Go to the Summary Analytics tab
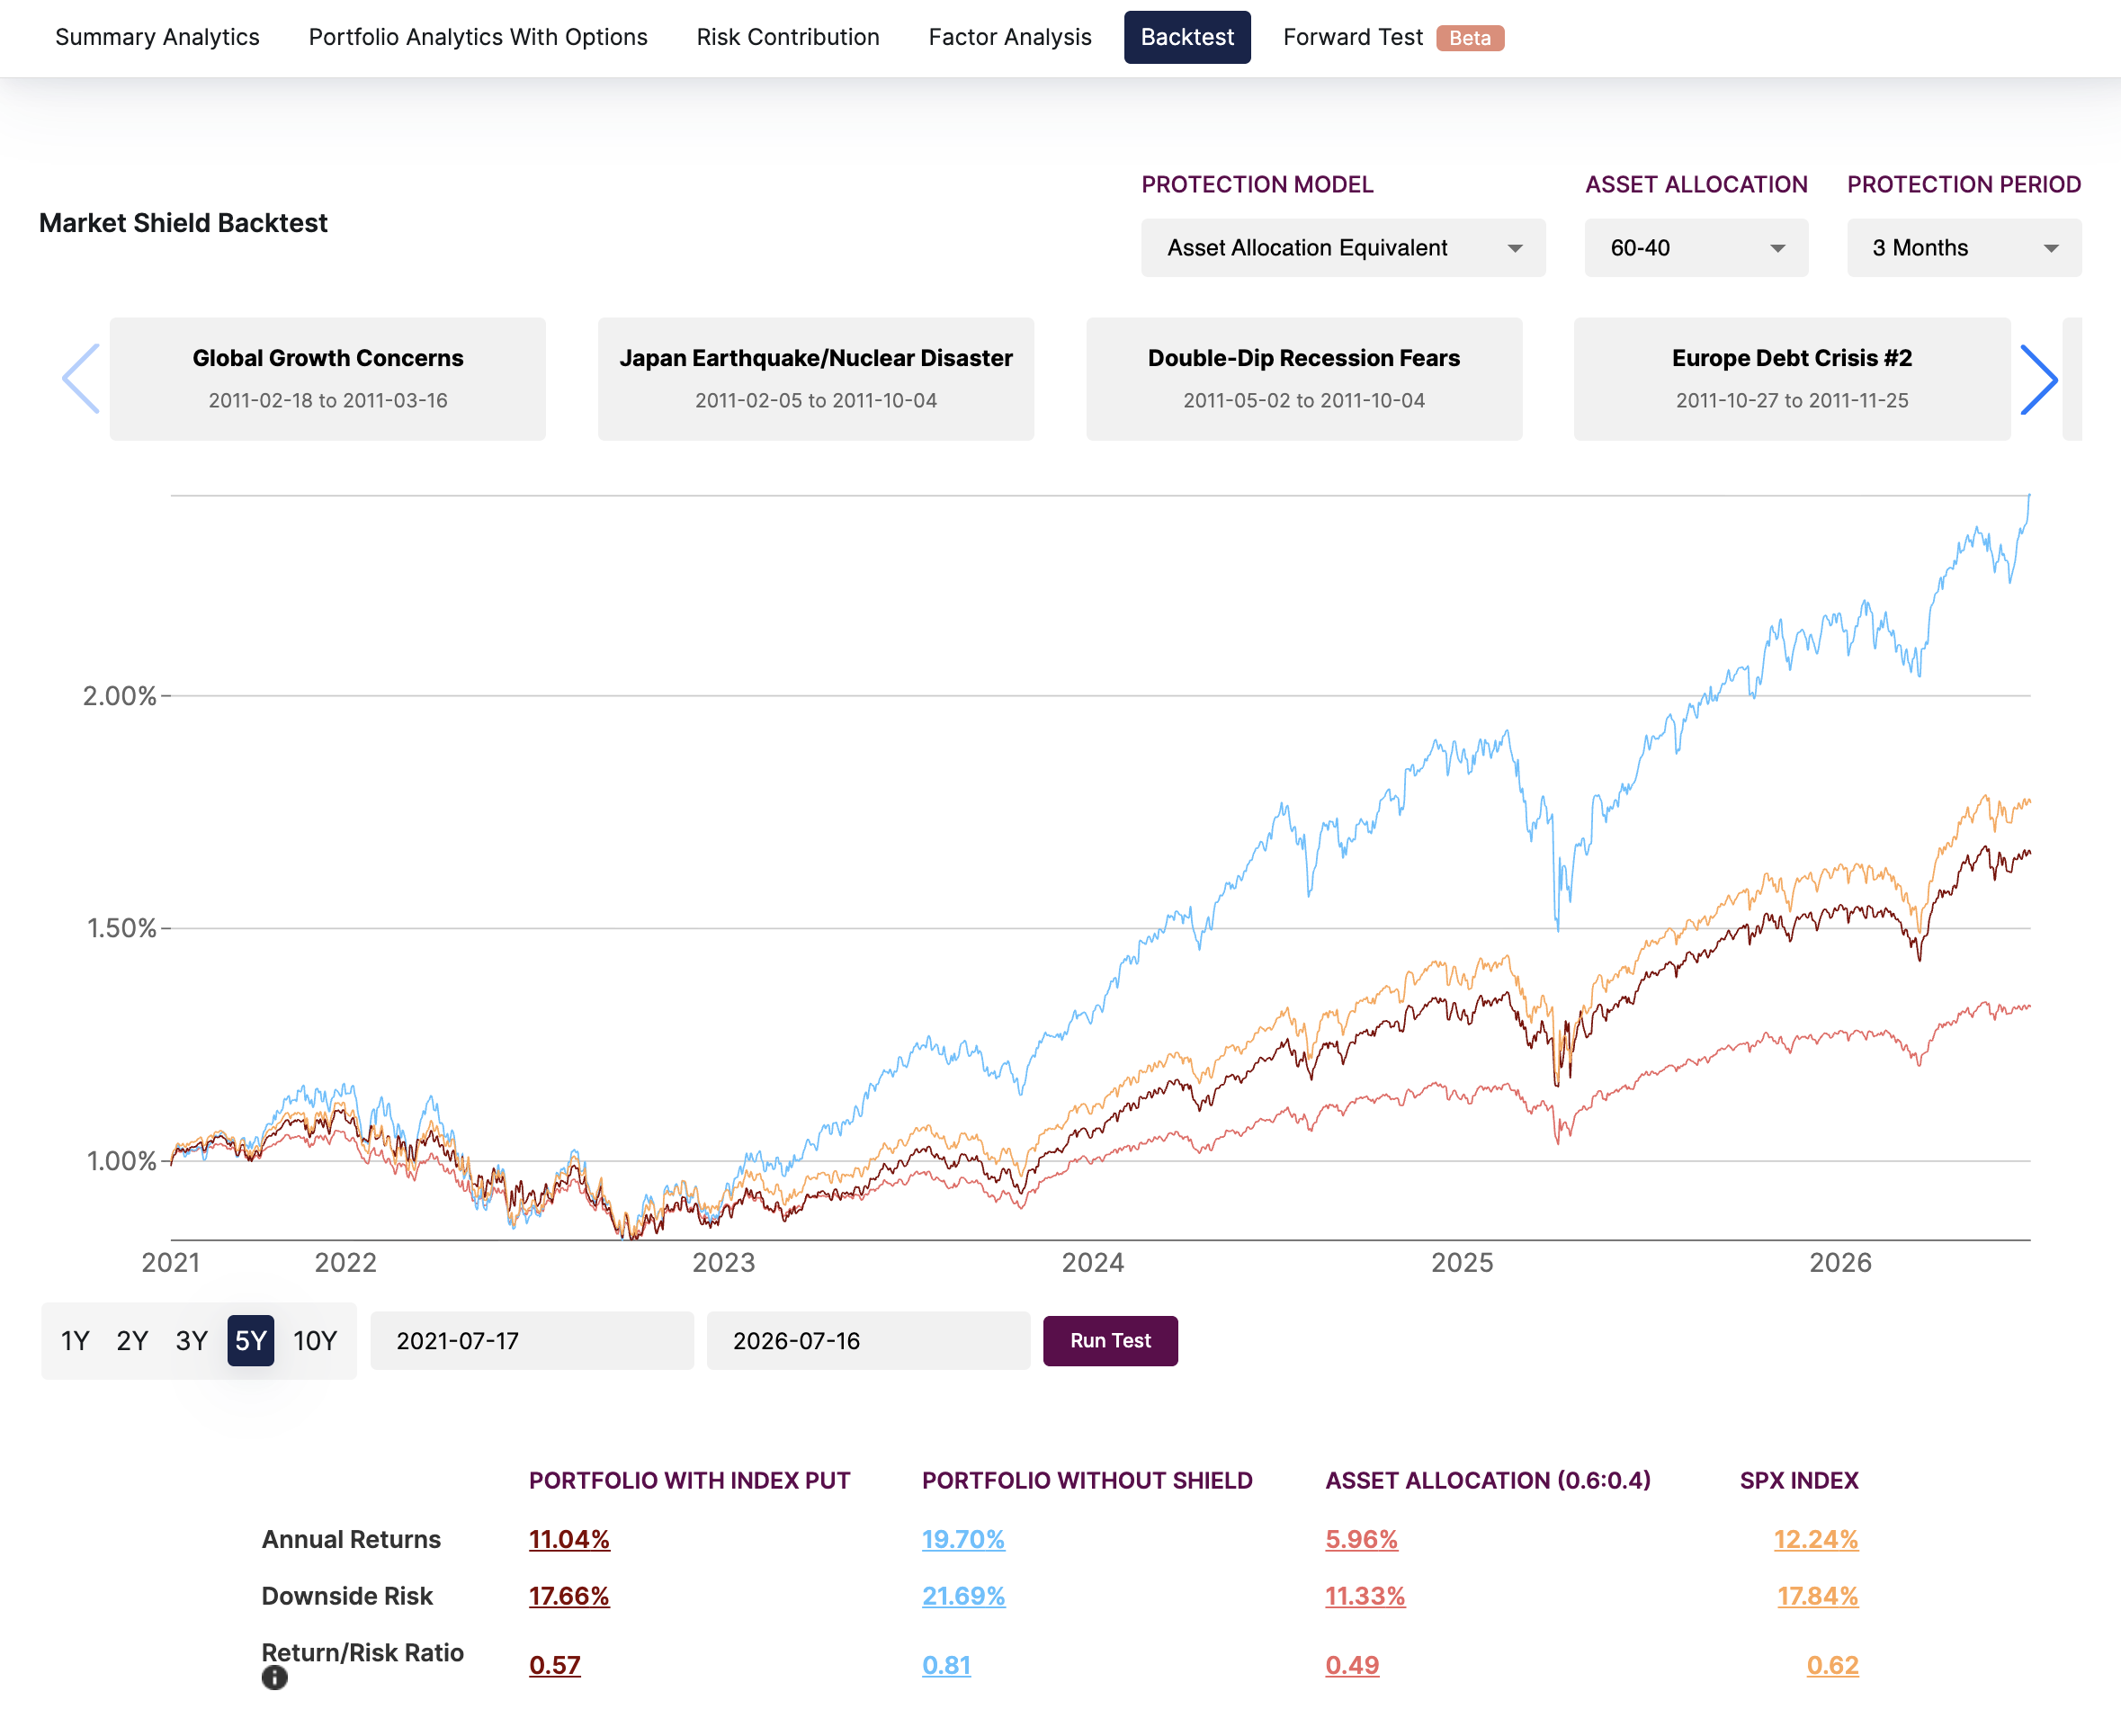 pyautogui.click(x=157, y=37)
